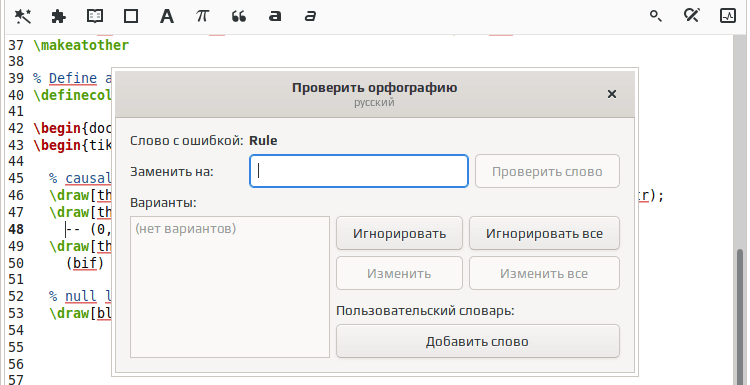The image size is (750, 385).
Task: Click the 'Игнорировать все' button
Action: click(x=544, y=233)
